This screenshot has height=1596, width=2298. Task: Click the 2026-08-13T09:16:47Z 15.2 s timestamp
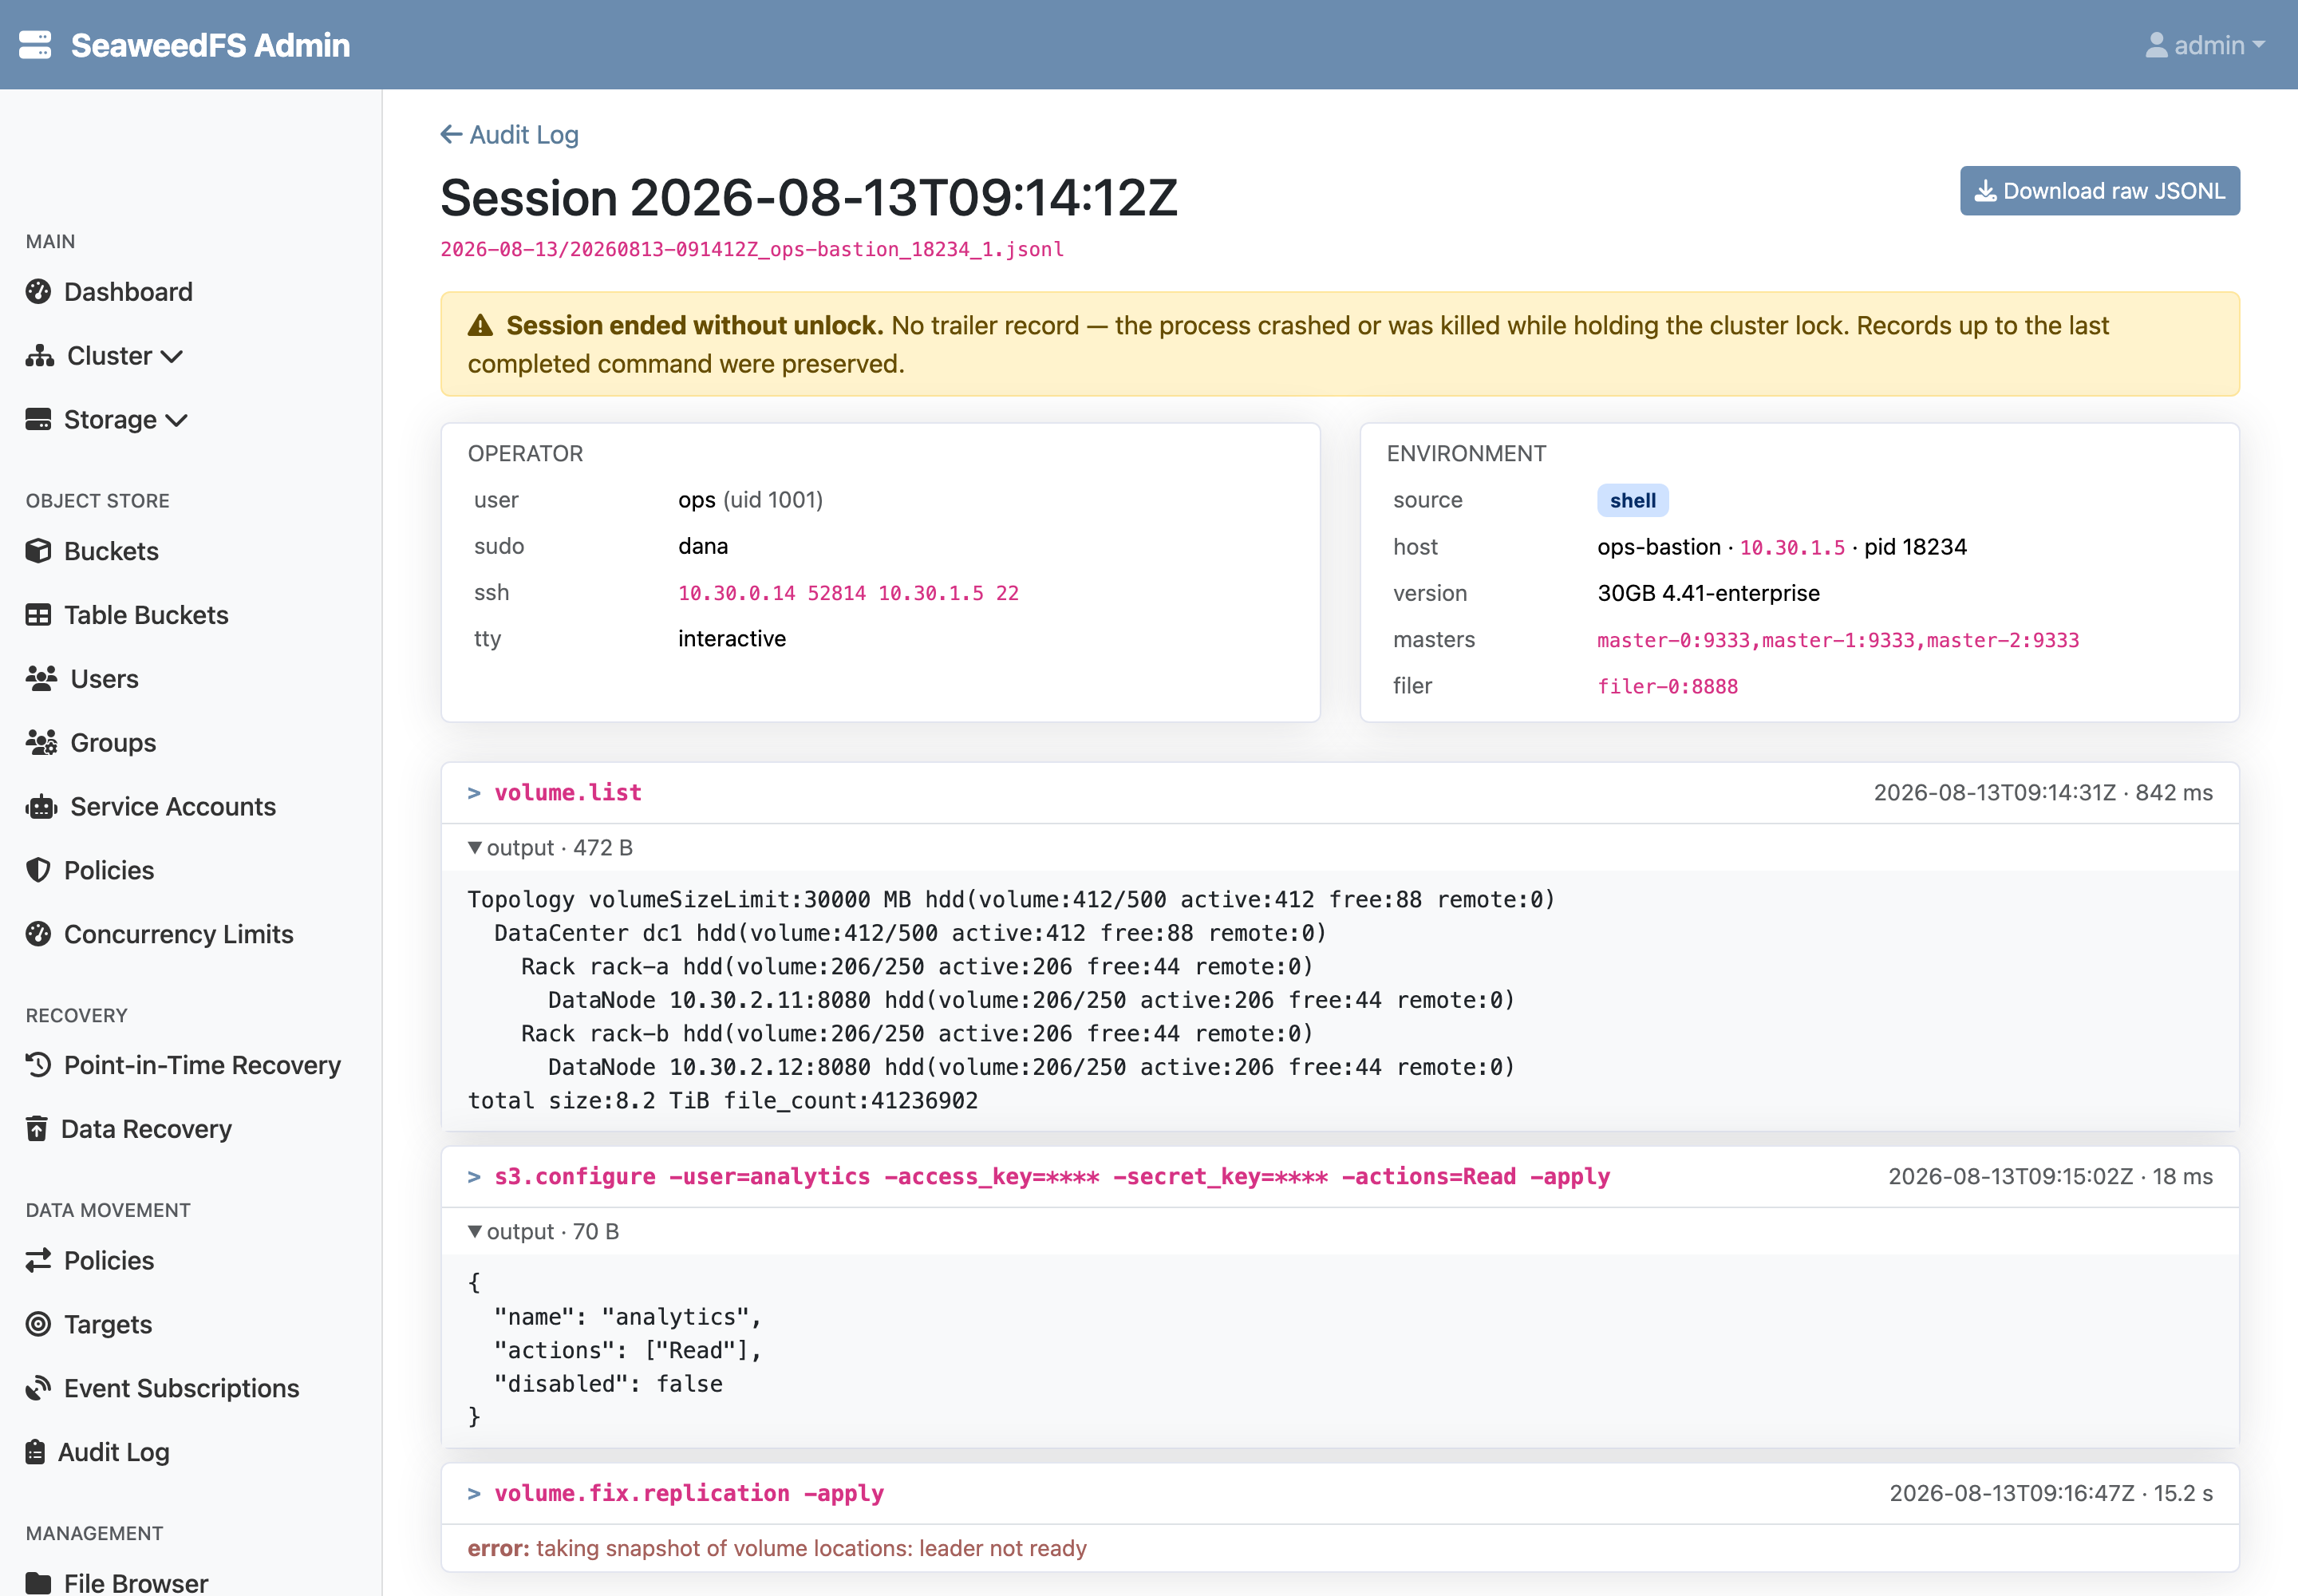pos(2051,1493)
